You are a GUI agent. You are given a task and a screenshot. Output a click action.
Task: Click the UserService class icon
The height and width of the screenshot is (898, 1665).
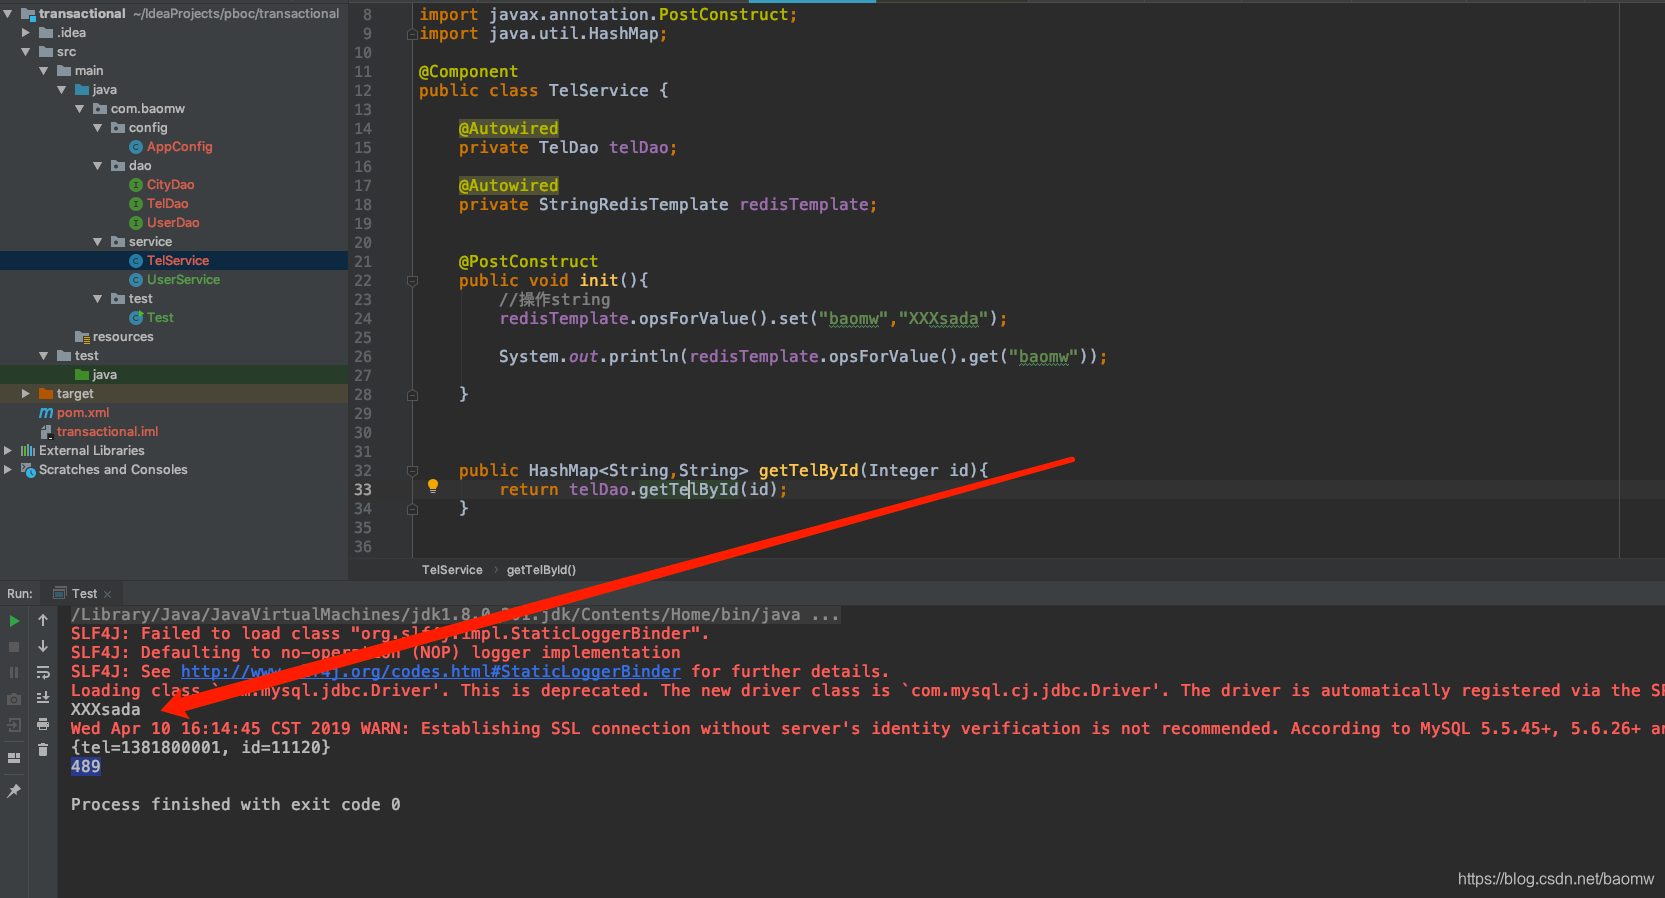[136, 280]
